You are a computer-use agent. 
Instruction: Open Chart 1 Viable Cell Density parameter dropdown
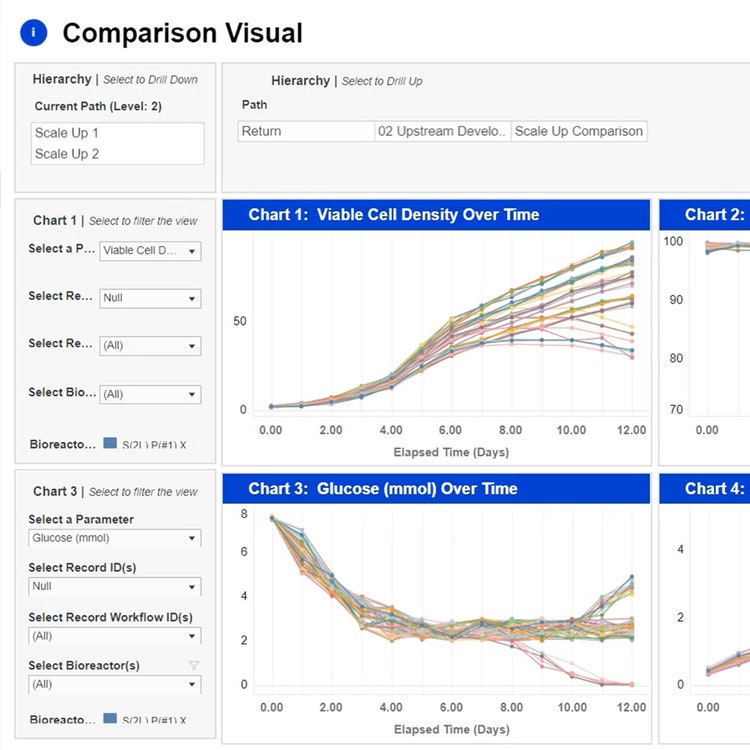pyautogui.click(x=150, y=251)
